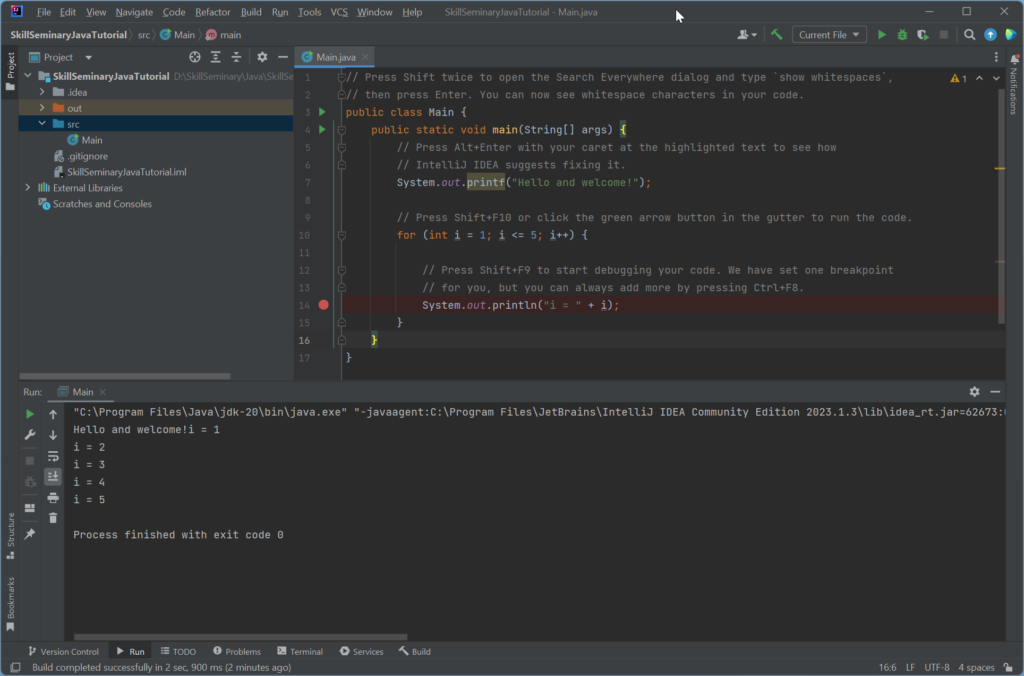The image size is (1024, 676).
Task: Open Notifications bell in right sidebar
Action: tap(1015, 59)
